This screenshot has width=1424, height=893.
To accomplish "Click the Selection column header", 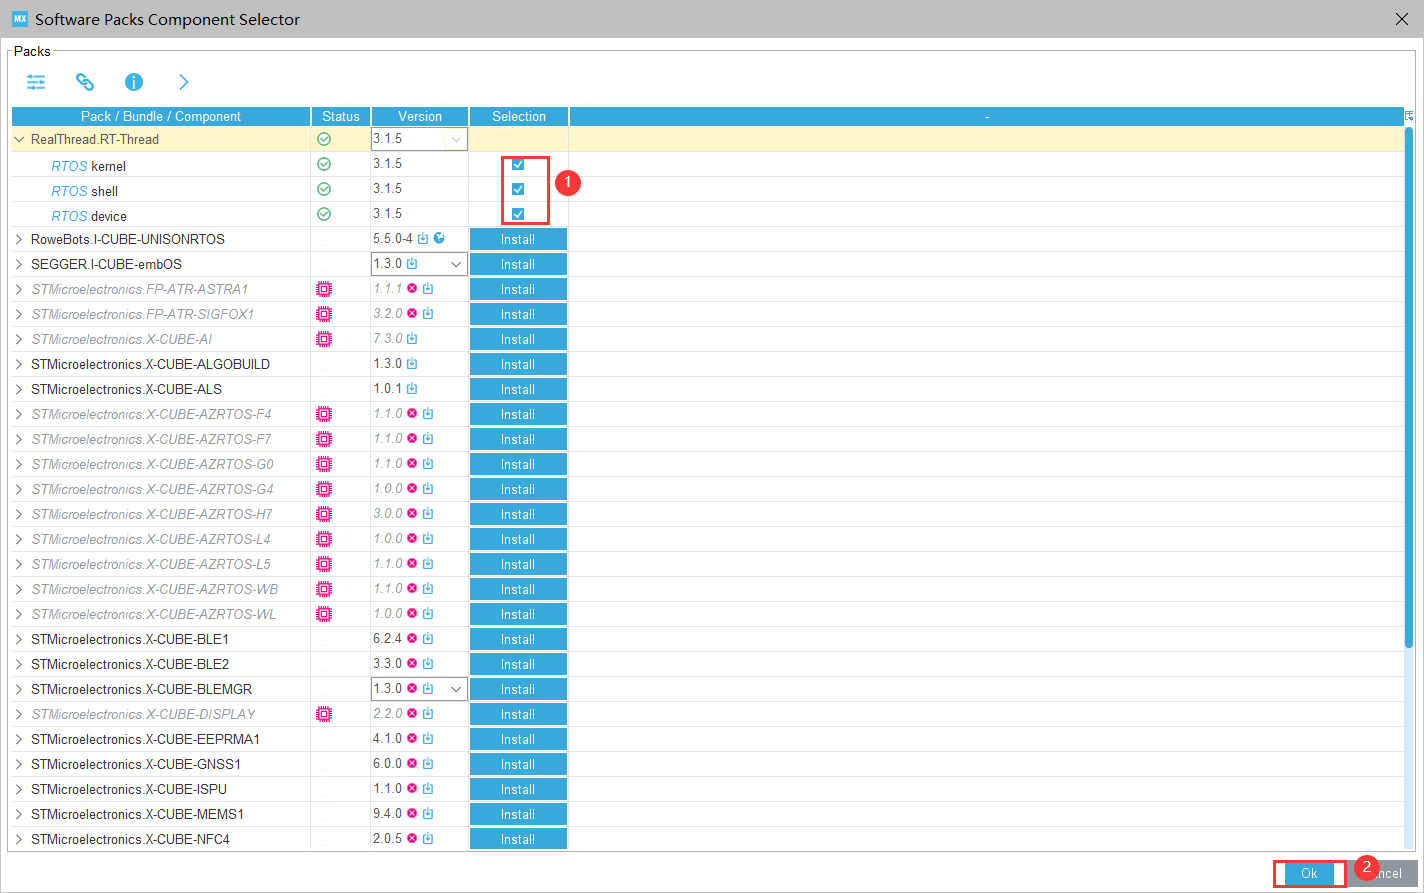I will tap(519, 116).
